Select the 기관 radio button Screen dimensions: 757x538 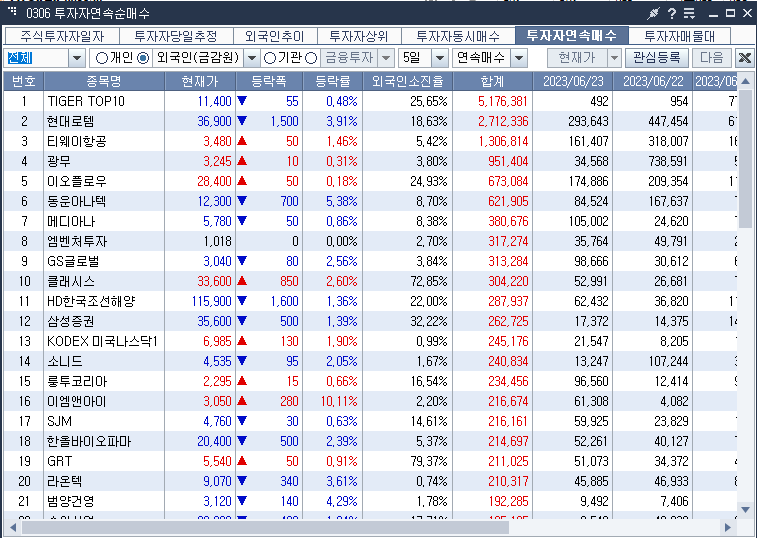click(x=270, y=58)
